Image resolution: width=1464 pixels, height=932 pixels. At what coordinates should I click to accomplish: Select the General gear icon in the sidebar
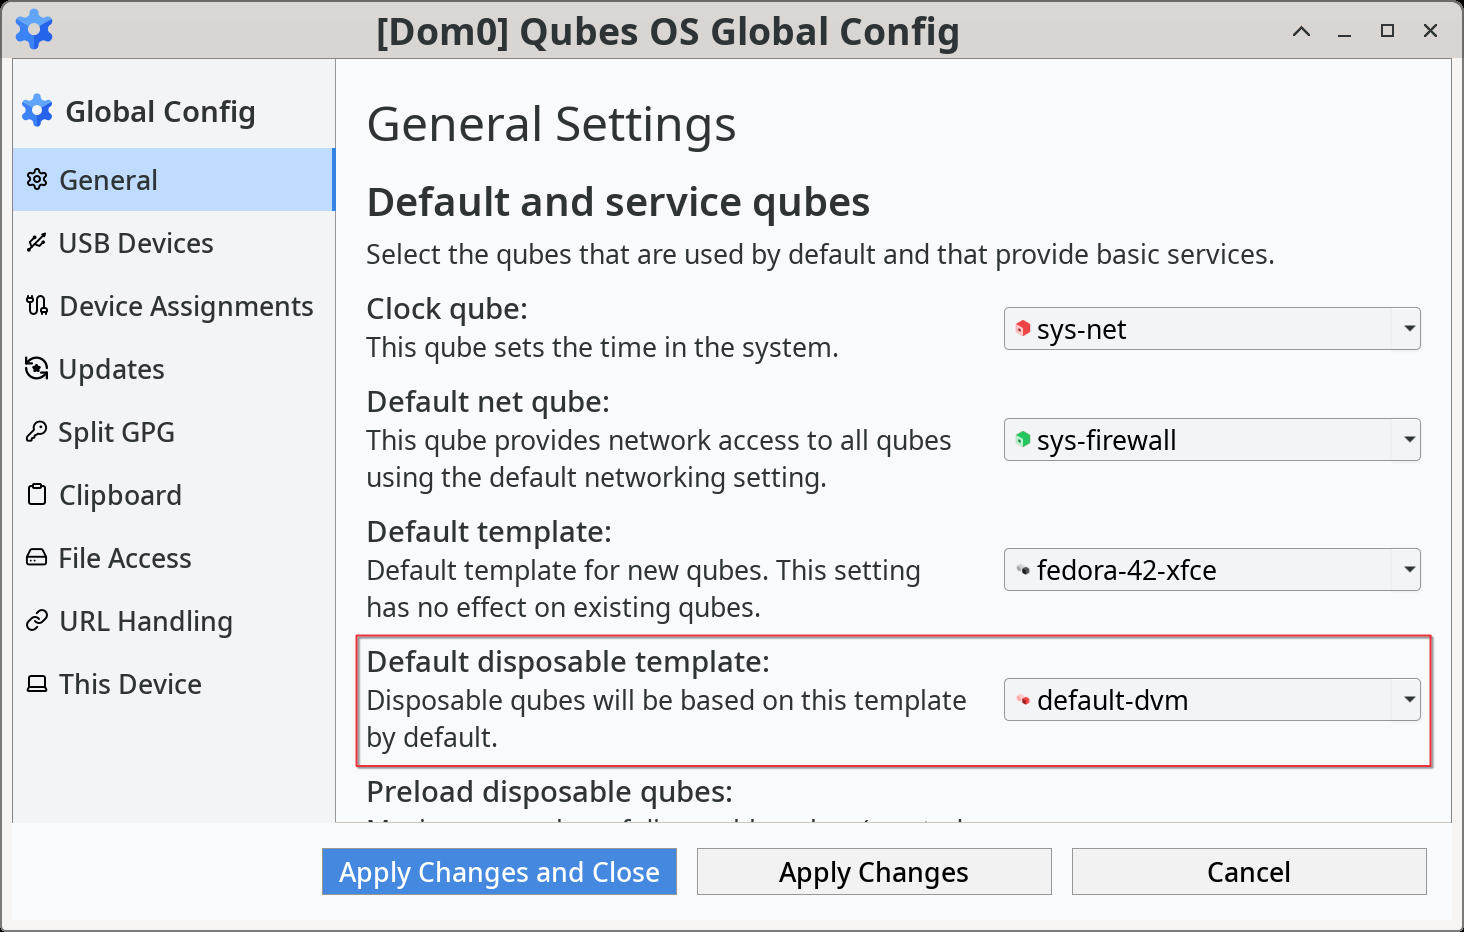coord(37,179)
